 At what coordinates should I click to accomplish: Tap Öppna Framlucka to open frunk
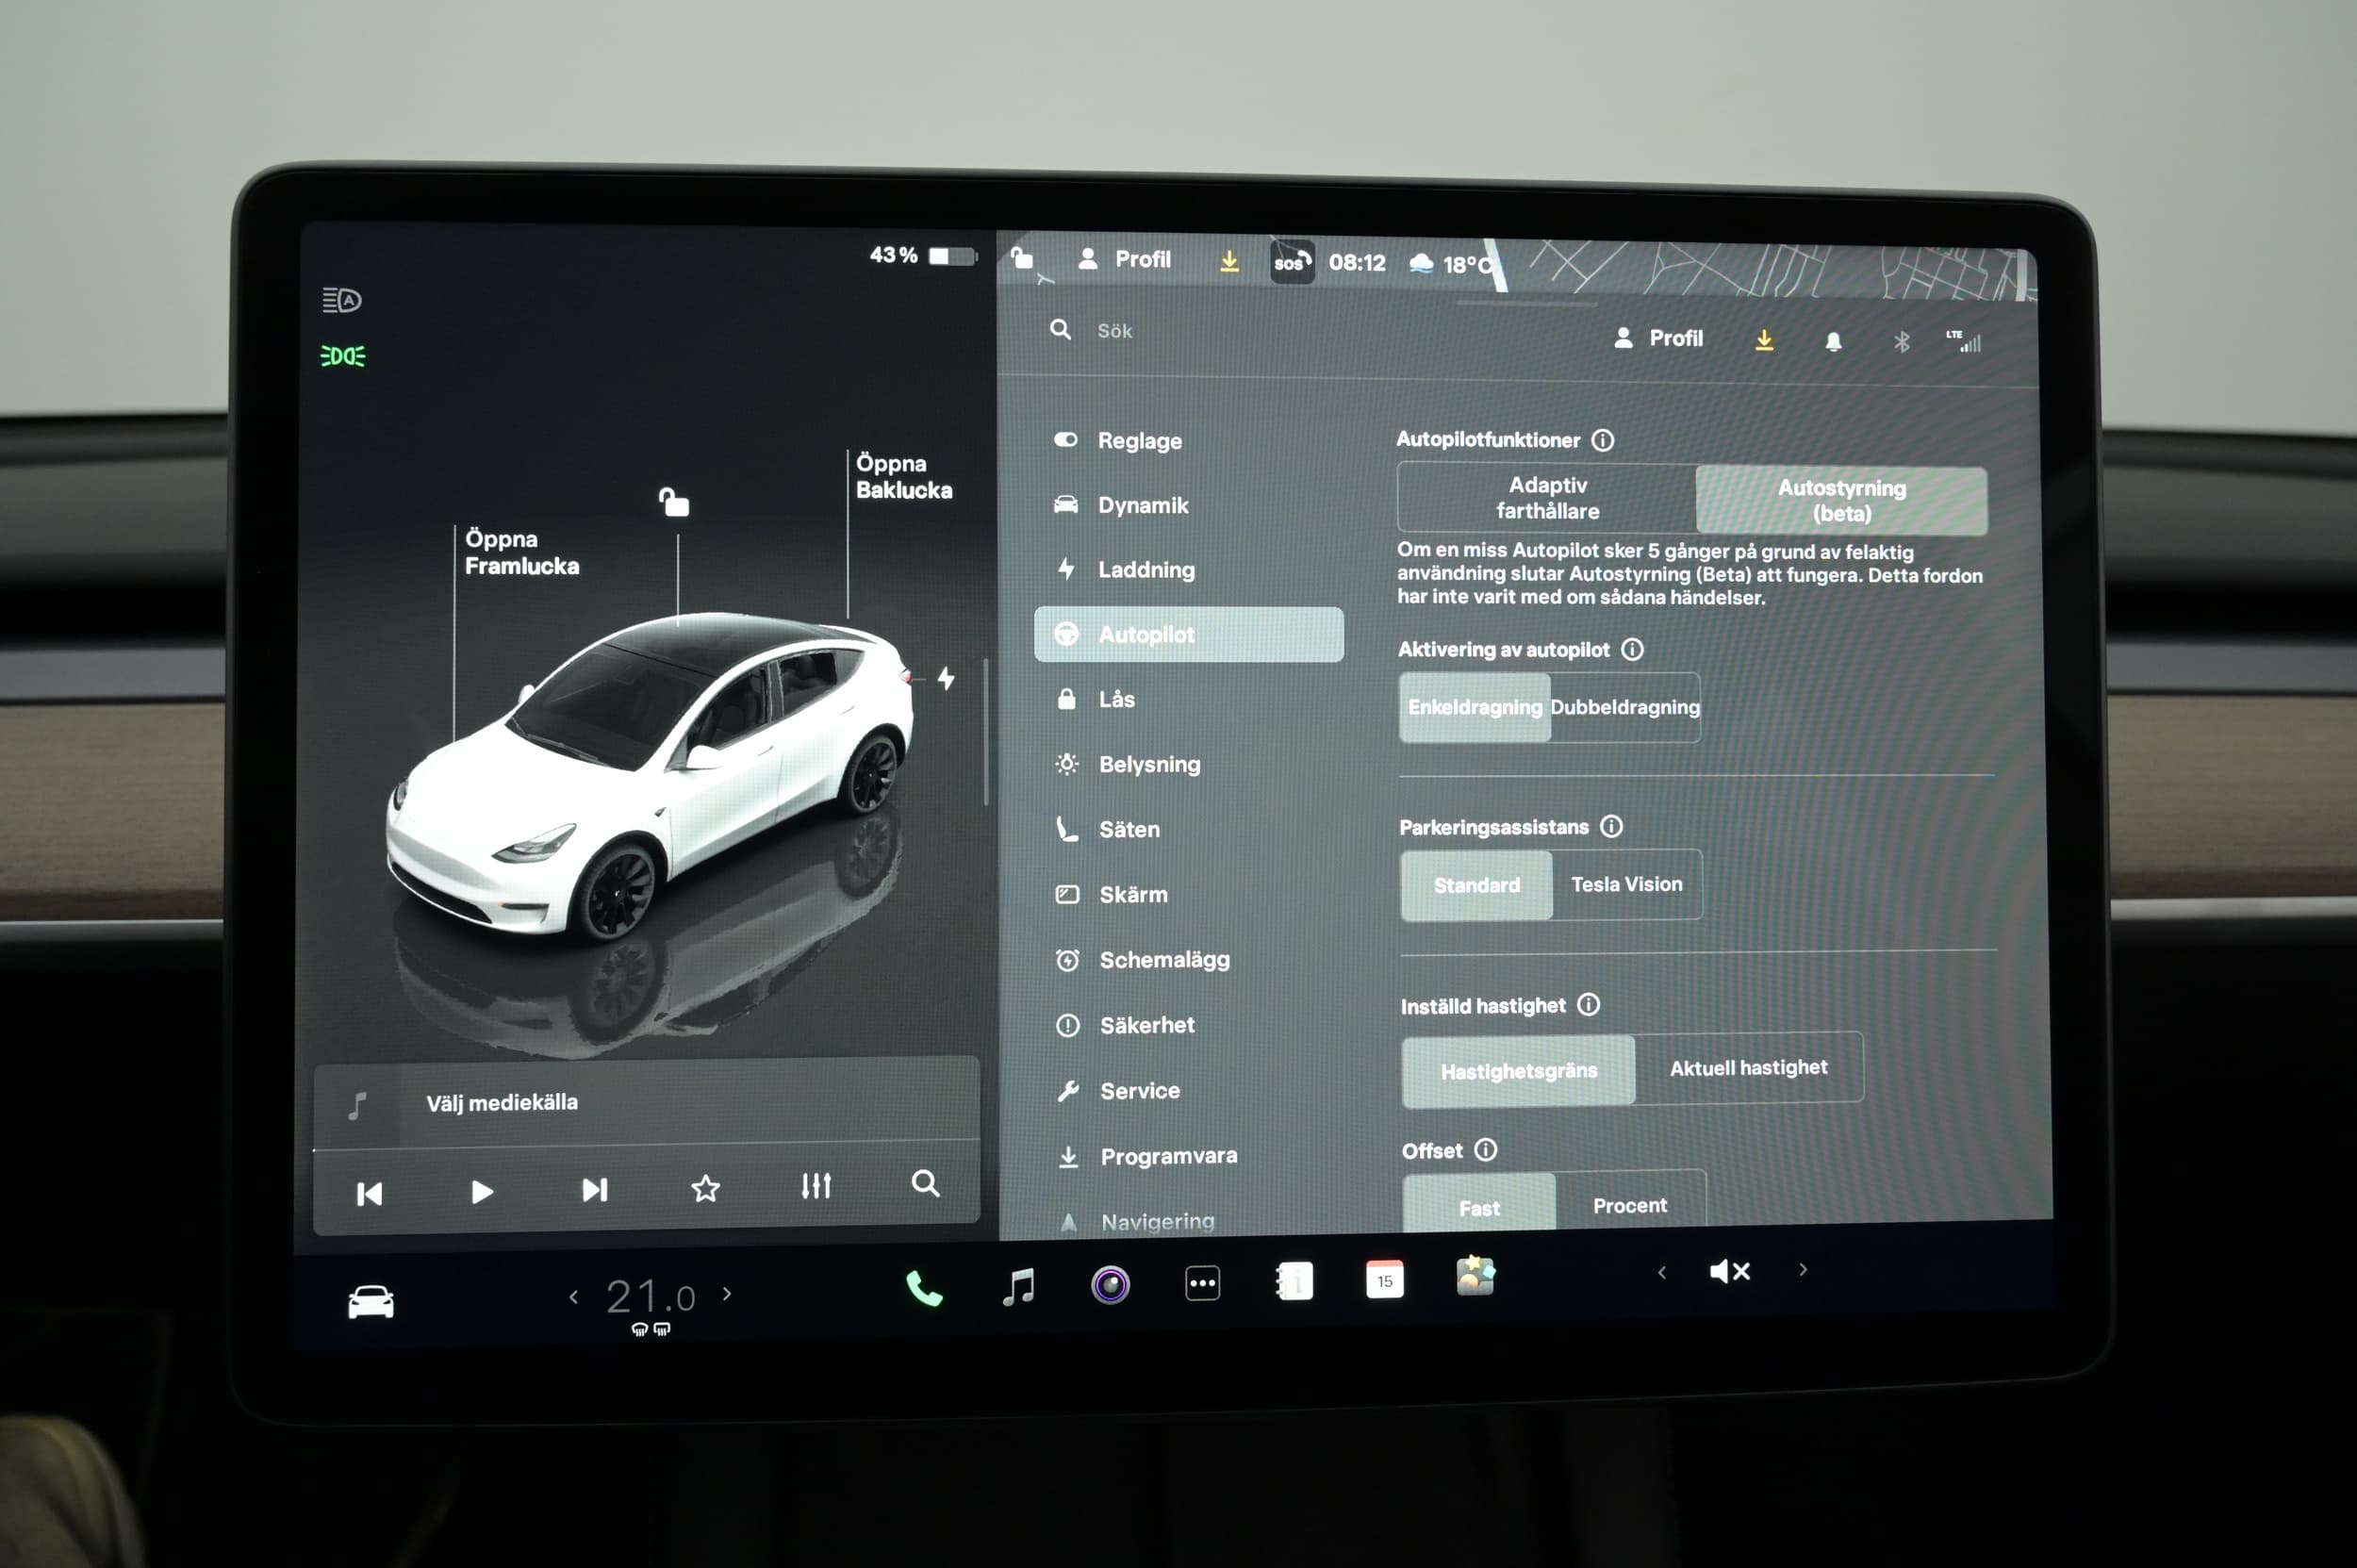521,552
